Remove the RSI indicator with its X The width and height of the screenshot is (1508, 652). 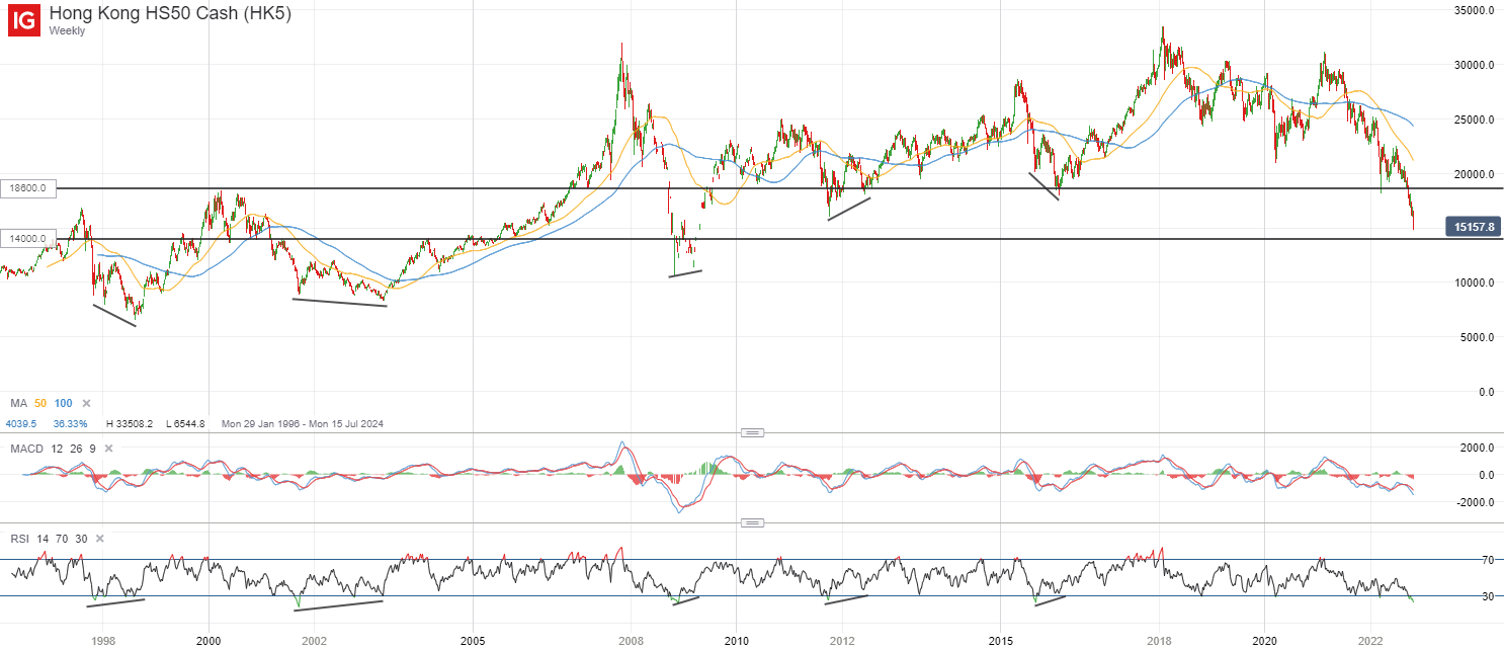pyautogui.click(x=99, y=539)
